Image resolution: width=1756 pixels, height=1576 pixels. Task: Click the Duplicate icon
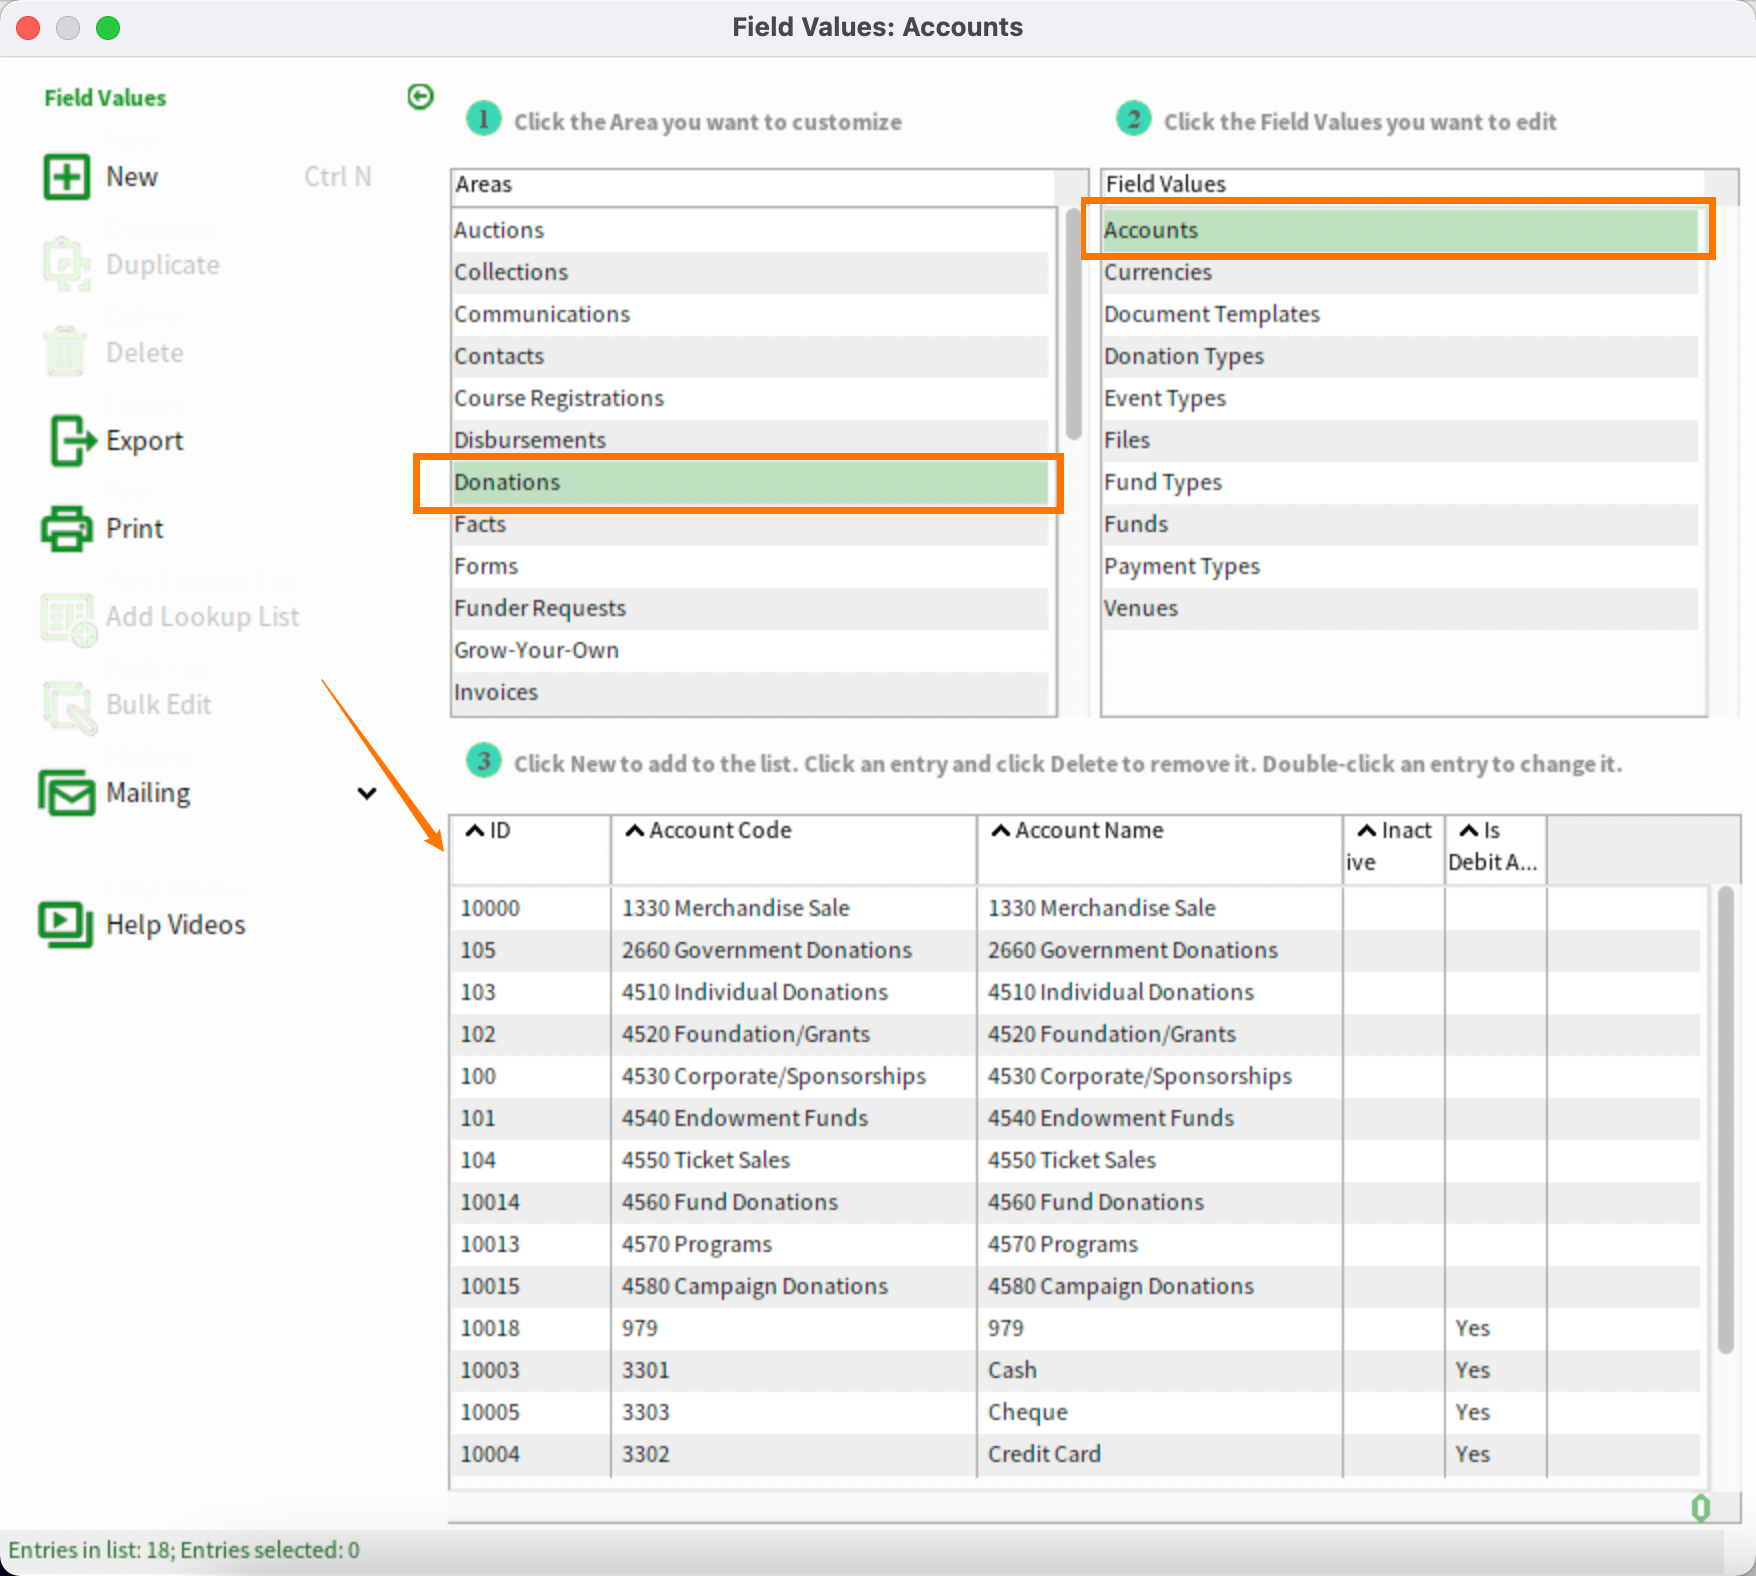coord(66,264)
